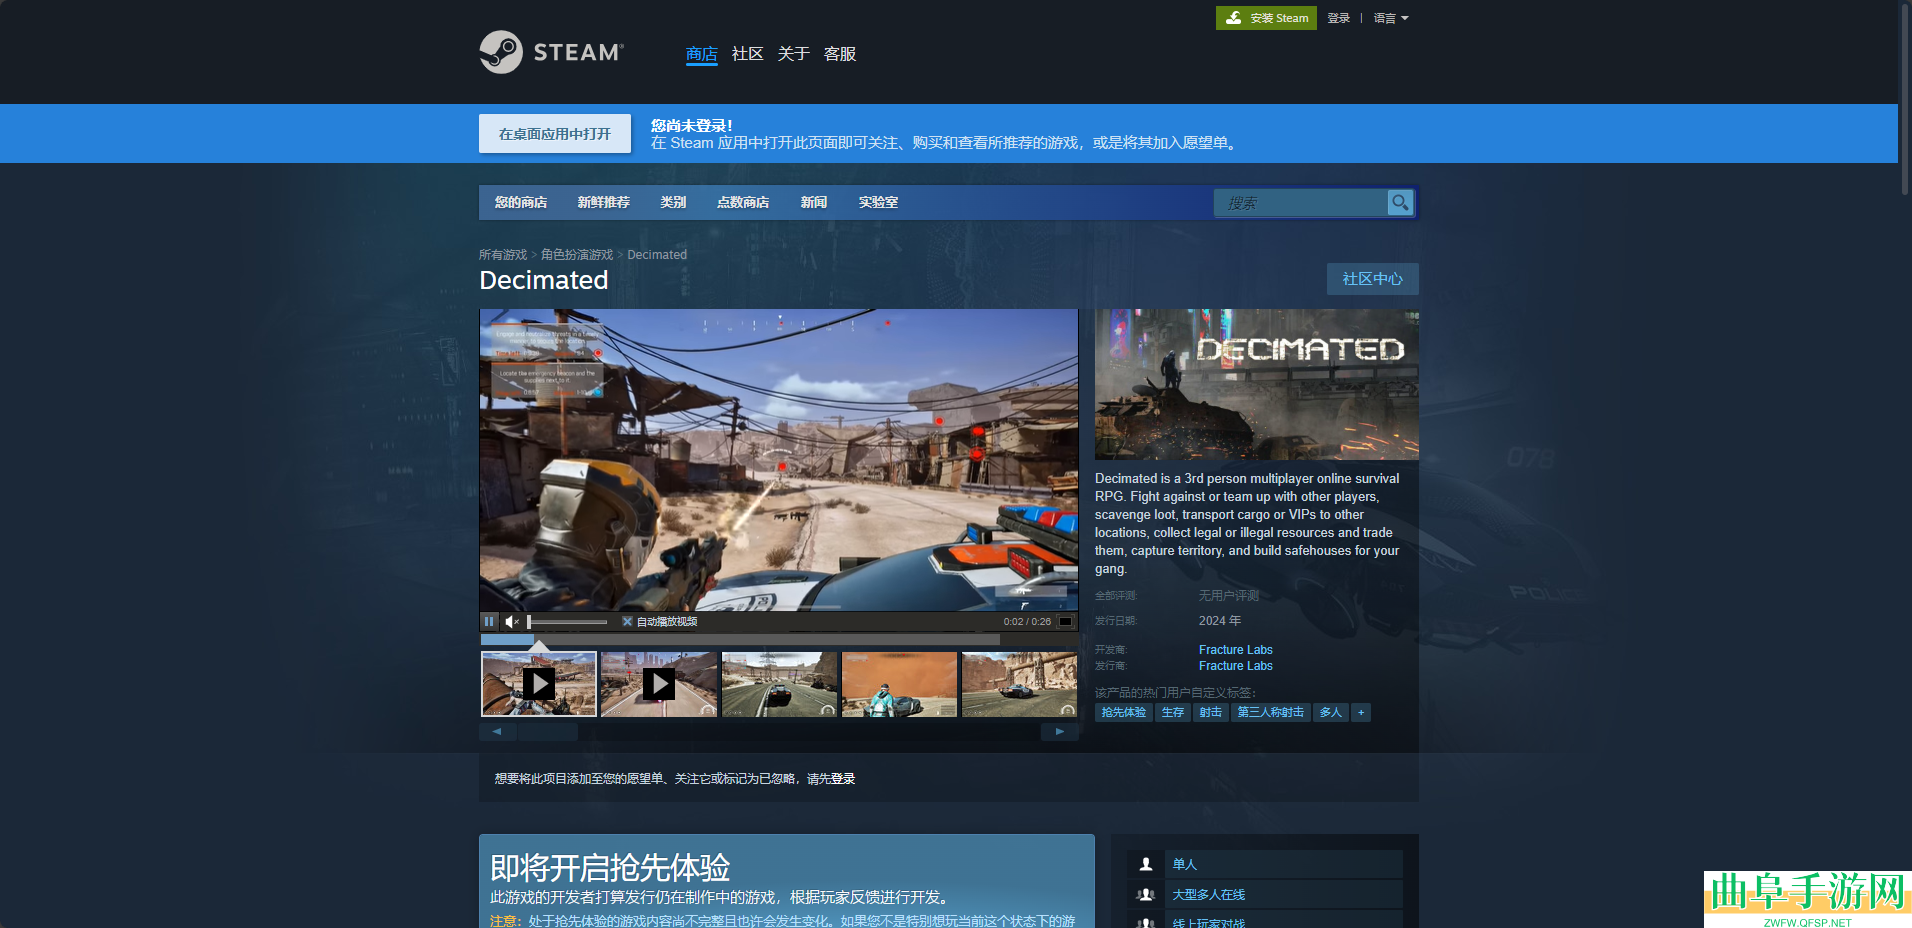Open the 客服 support menu
Image resolution: width=1912 pixels, height=928 pixels.
(x=840, y=54)
